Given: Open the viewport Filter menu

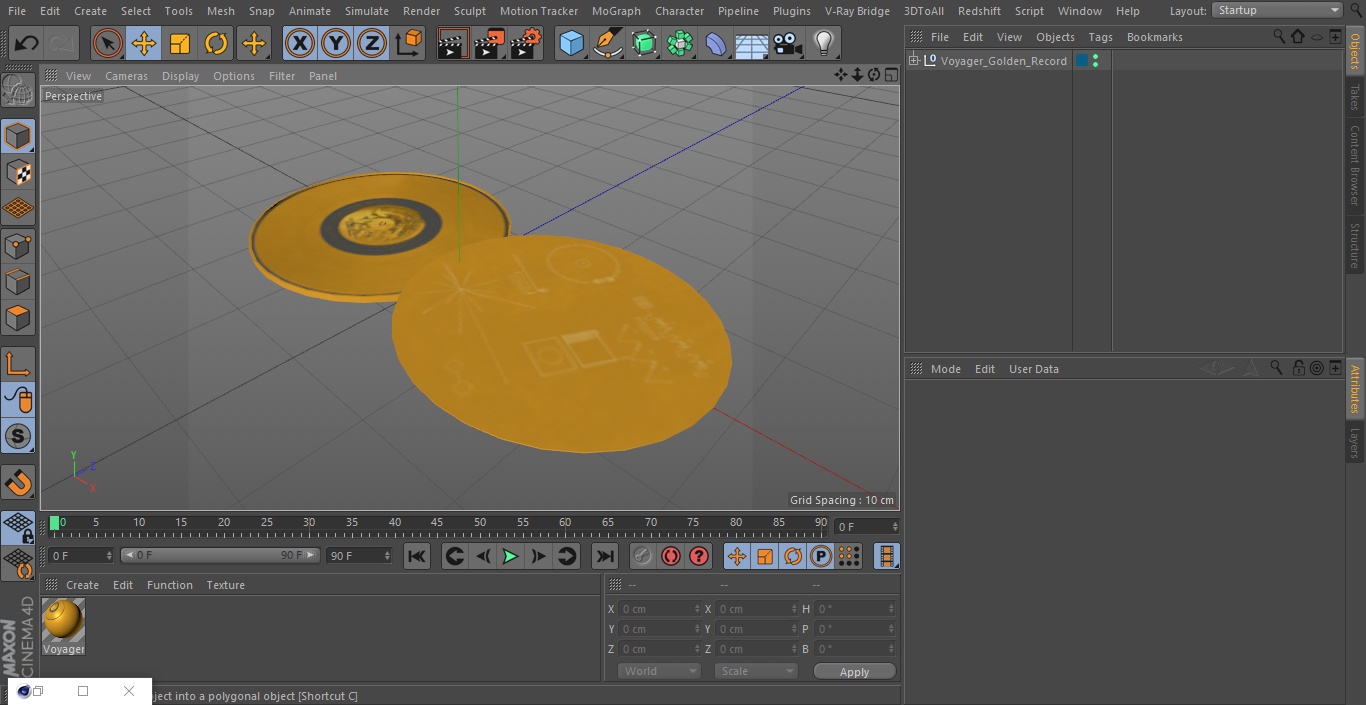Looking at the screenshot, I should click(x=282, y=76).
